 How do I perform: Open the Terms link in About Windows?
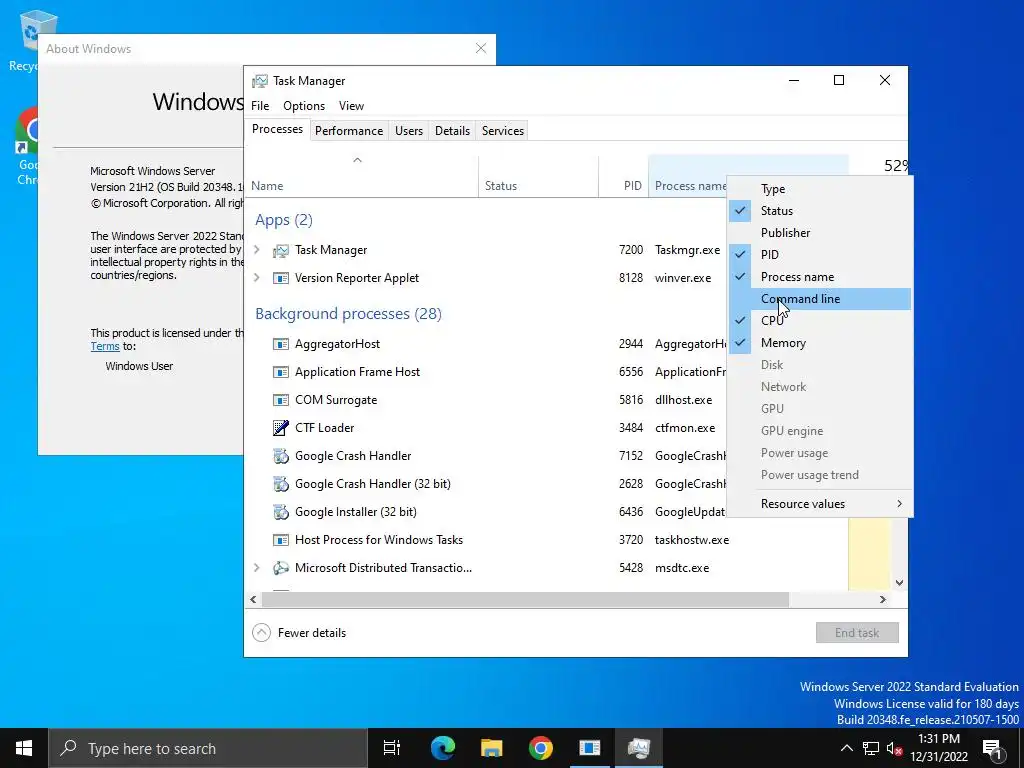coord(105,347)
